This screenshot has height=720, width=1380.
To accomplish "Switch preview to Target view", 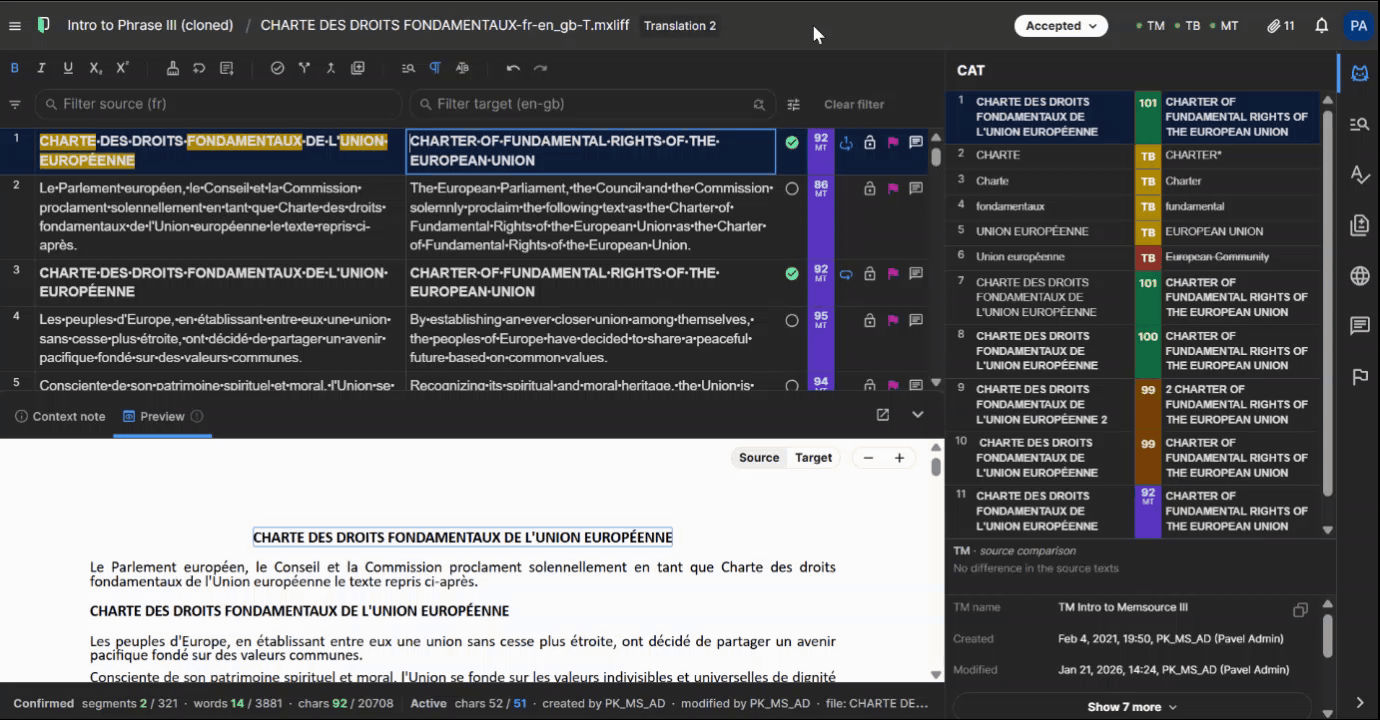I will point(813,458).
